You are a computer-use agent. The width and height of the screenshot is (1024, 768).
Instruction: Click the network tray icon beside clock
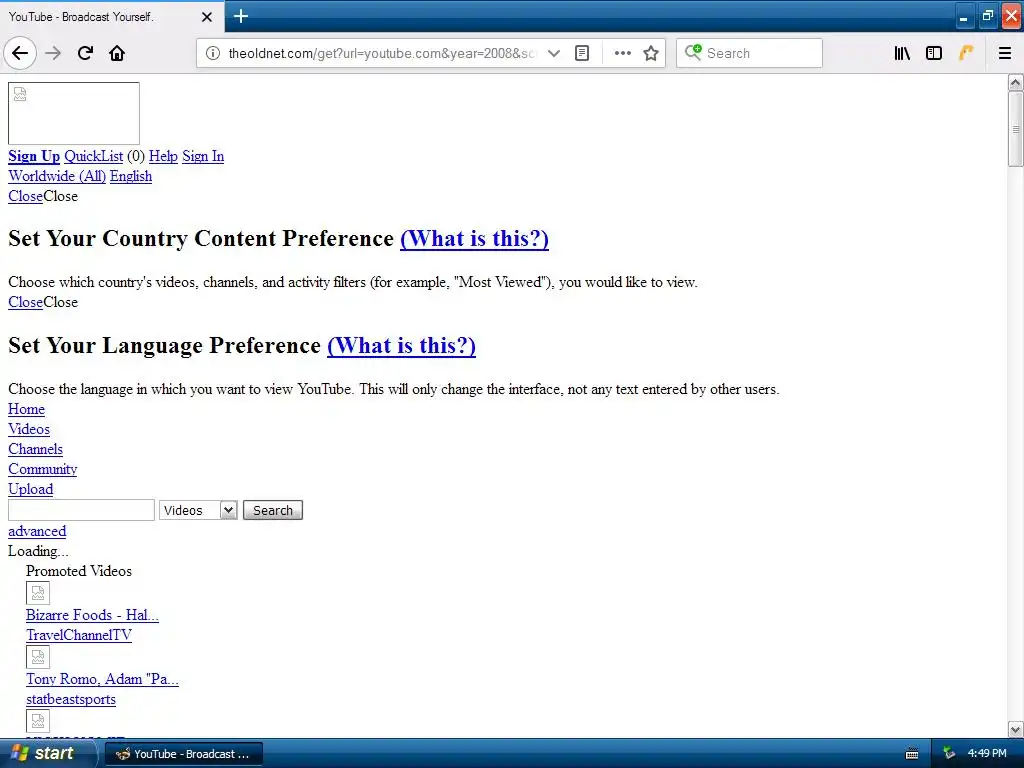(x=949, y=754)
